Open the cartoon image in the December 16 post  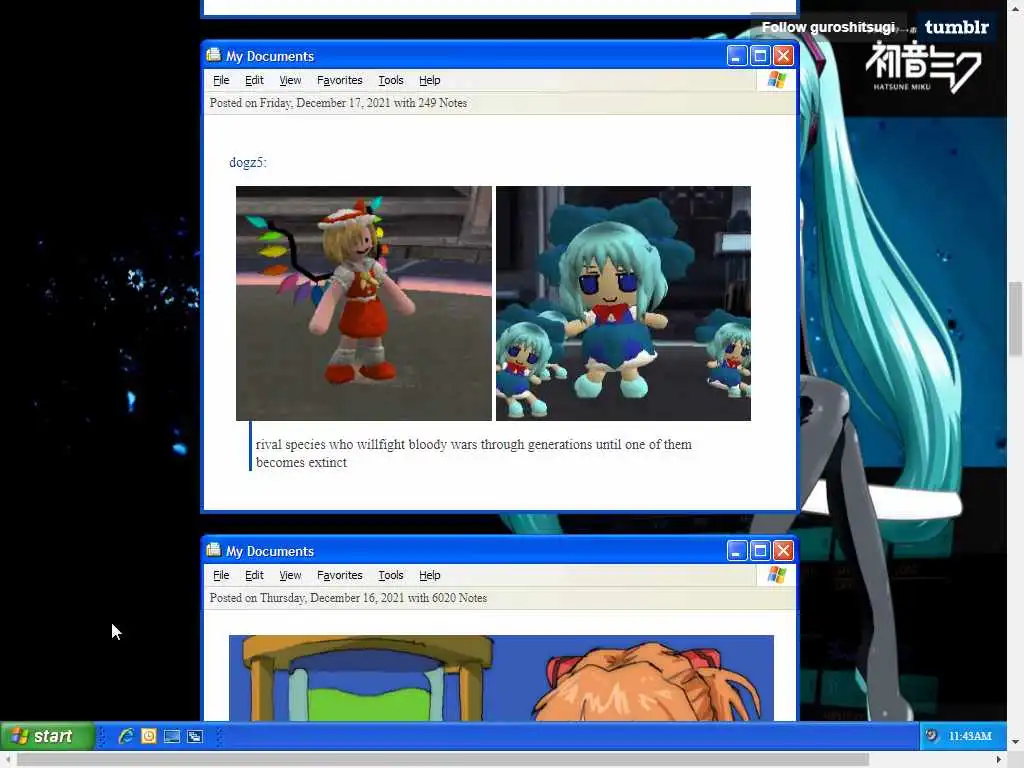pos(501,678)
